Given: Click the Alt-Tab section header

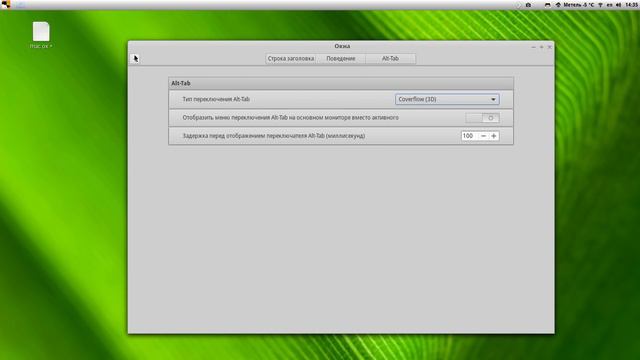Looking at the screenshot, I should pos(341,83).
